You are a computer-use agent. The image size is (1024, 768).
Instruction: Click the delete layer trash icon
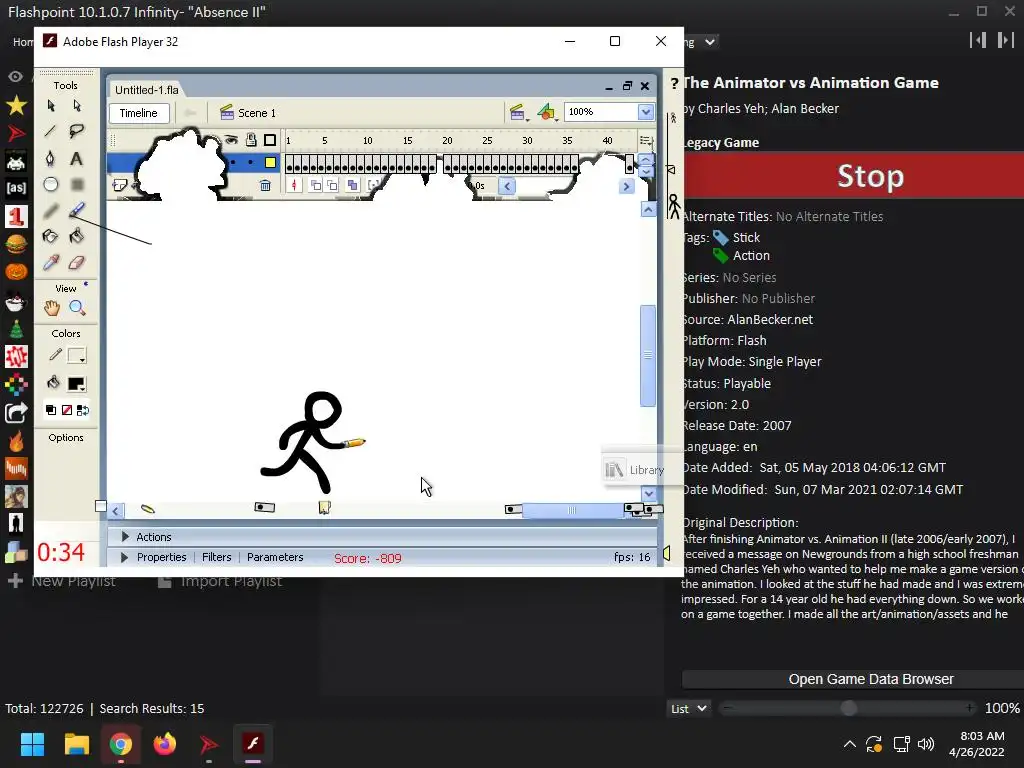[x=265, y=185]
